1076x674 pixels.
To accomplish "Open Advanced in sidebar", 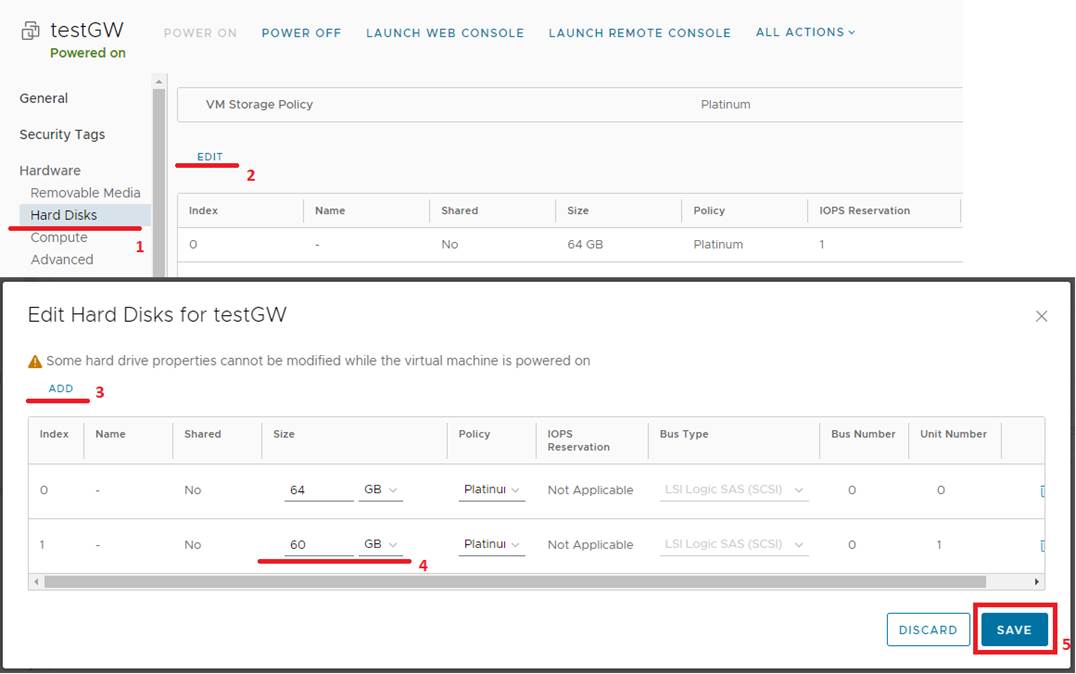I will coord(62,259).
